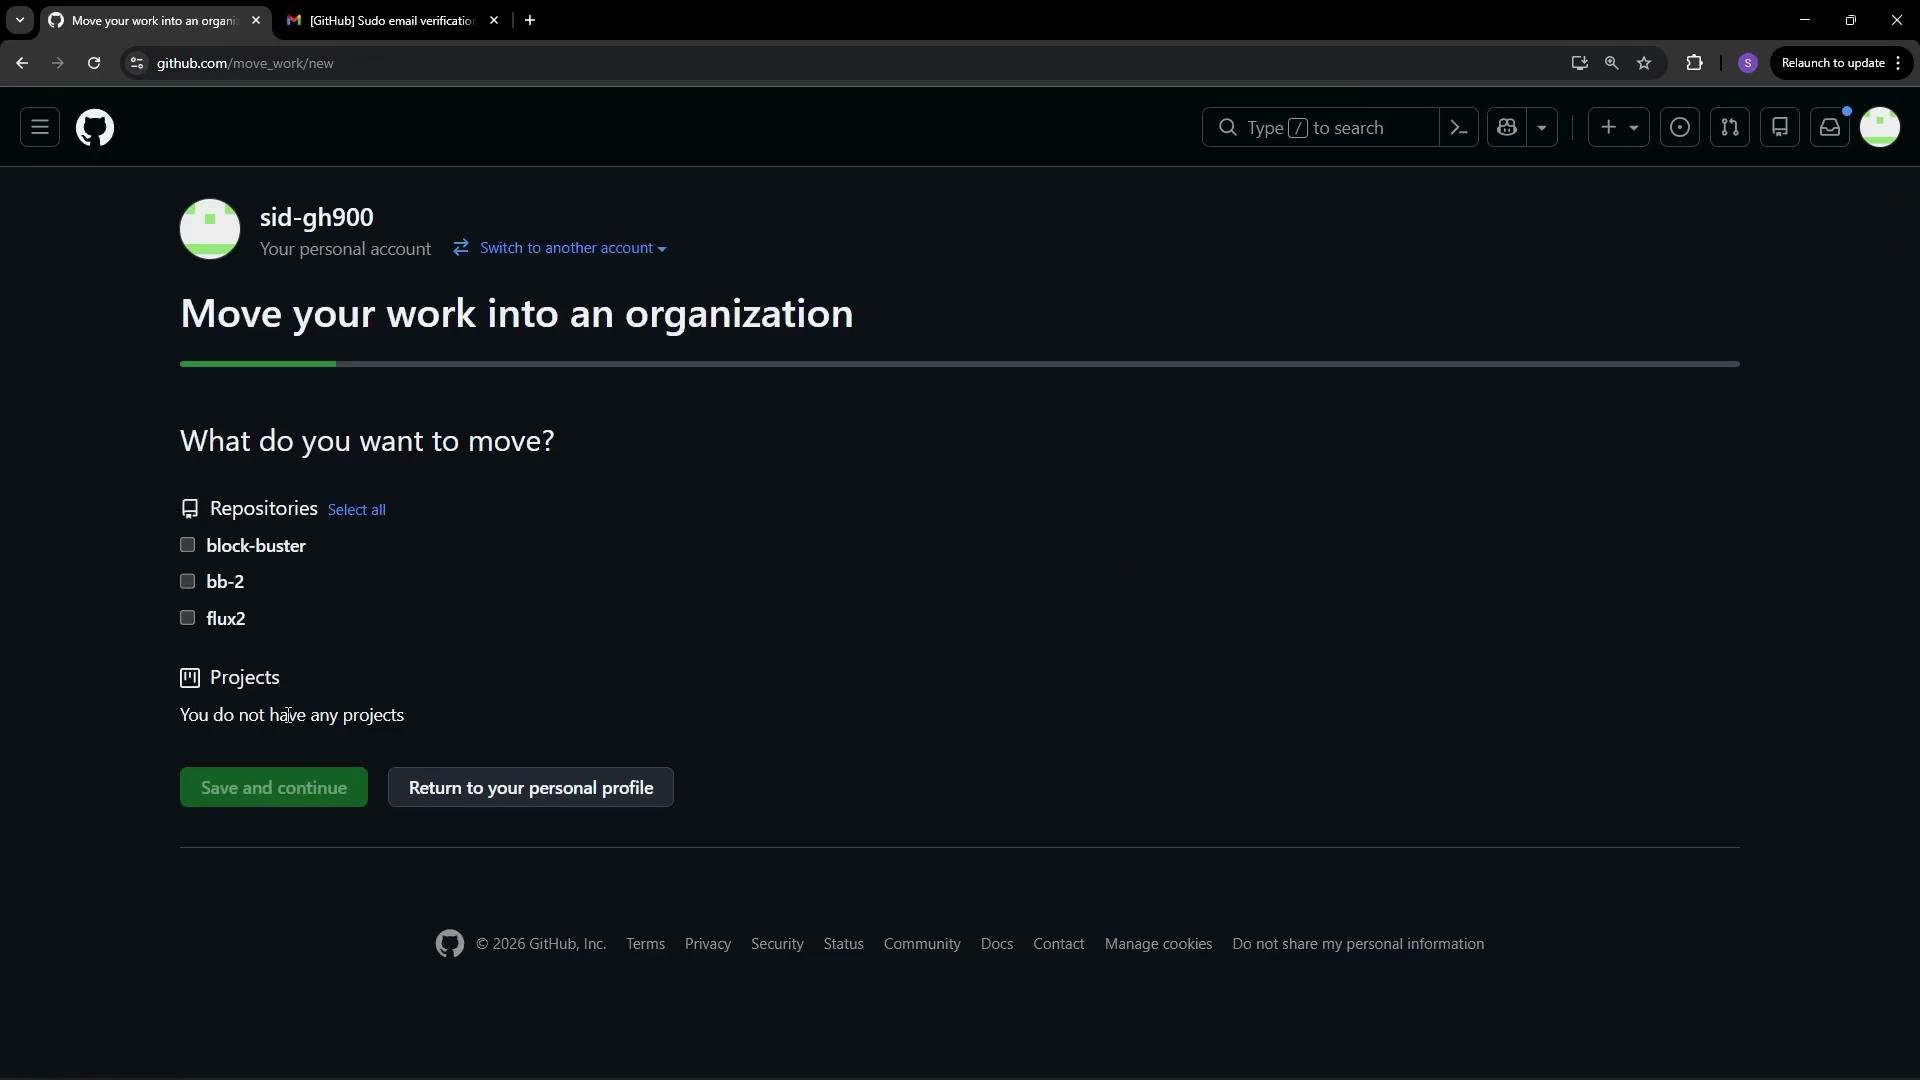Screen dimensions: 1920x1080
Task: Click Return to your personal profile
Action: pyautogui.click(x=531, y=788)
